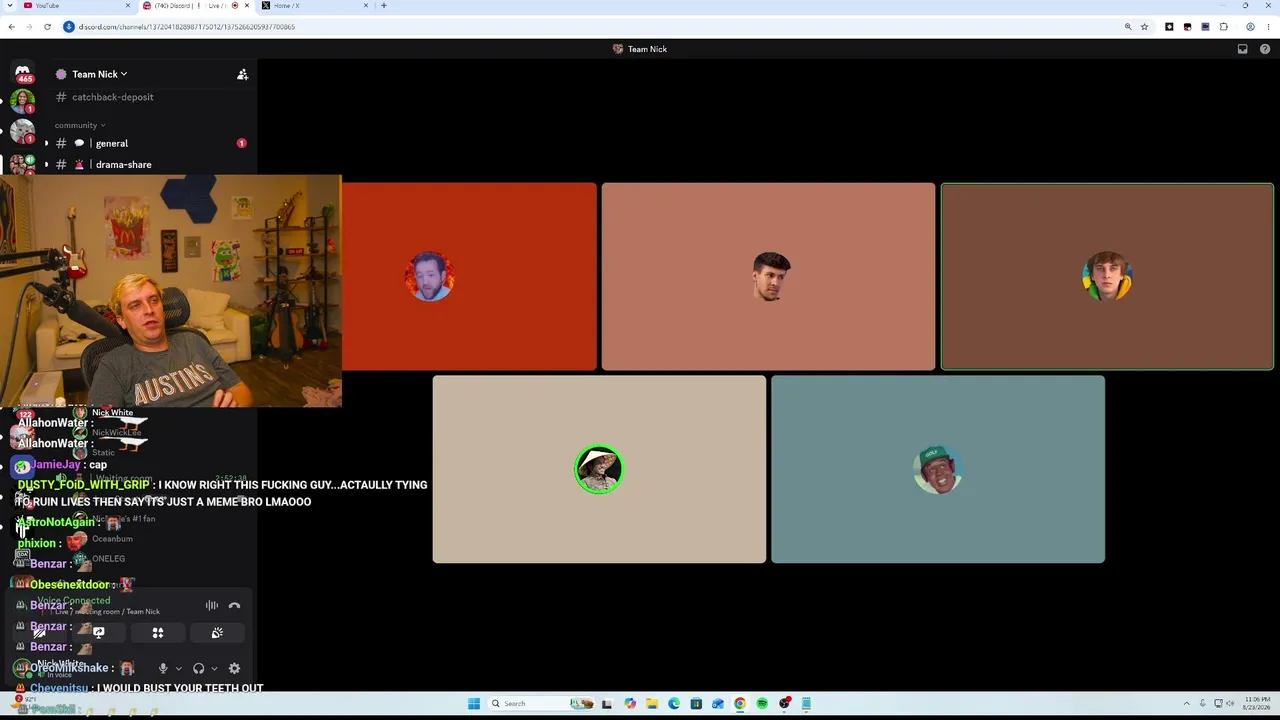
Task: Deafen the headphones
Action: [198, 668]
